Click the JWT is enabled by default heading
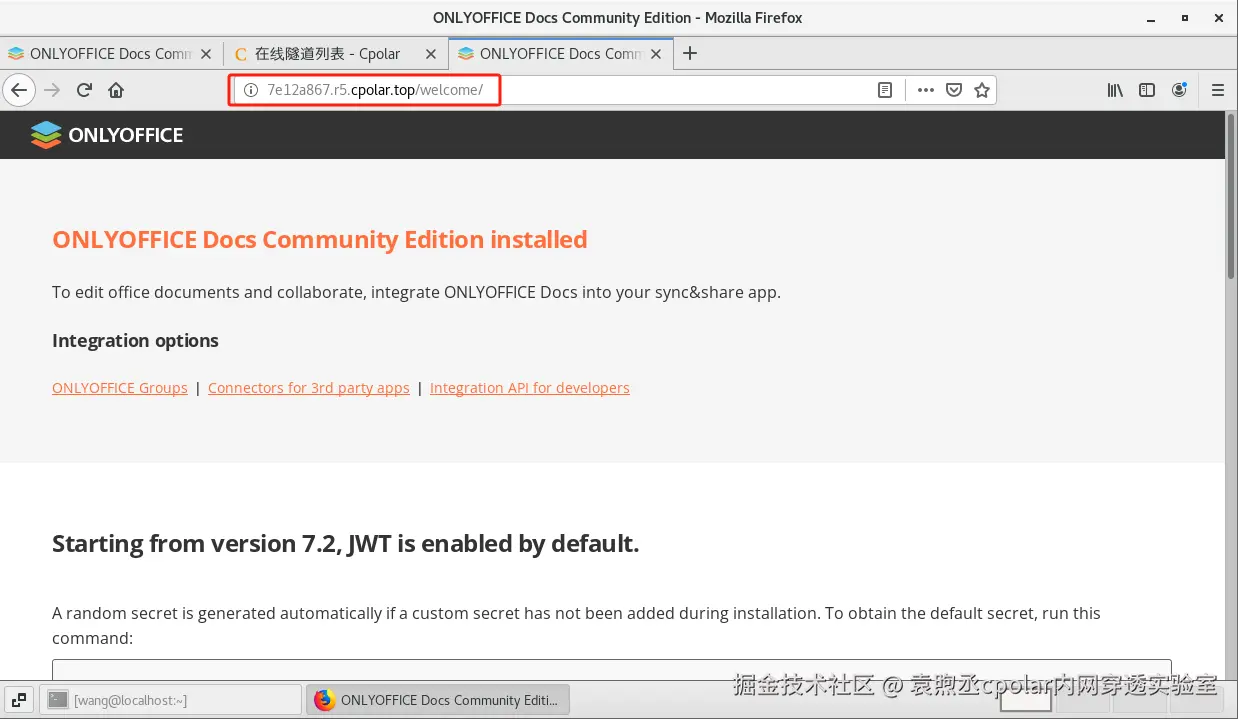Image resolution: width=1238 pixels, height=719 pixels. point(345,544)
